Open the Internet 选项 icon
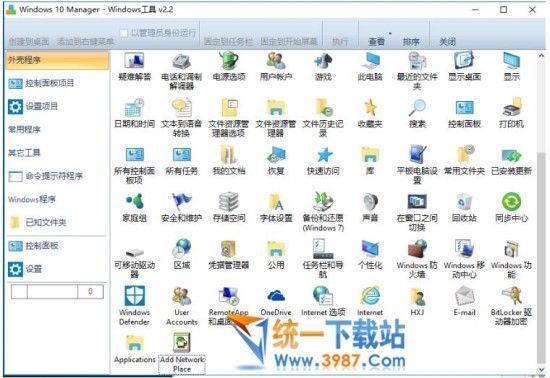550x378 pixels. tap(323, 301)
